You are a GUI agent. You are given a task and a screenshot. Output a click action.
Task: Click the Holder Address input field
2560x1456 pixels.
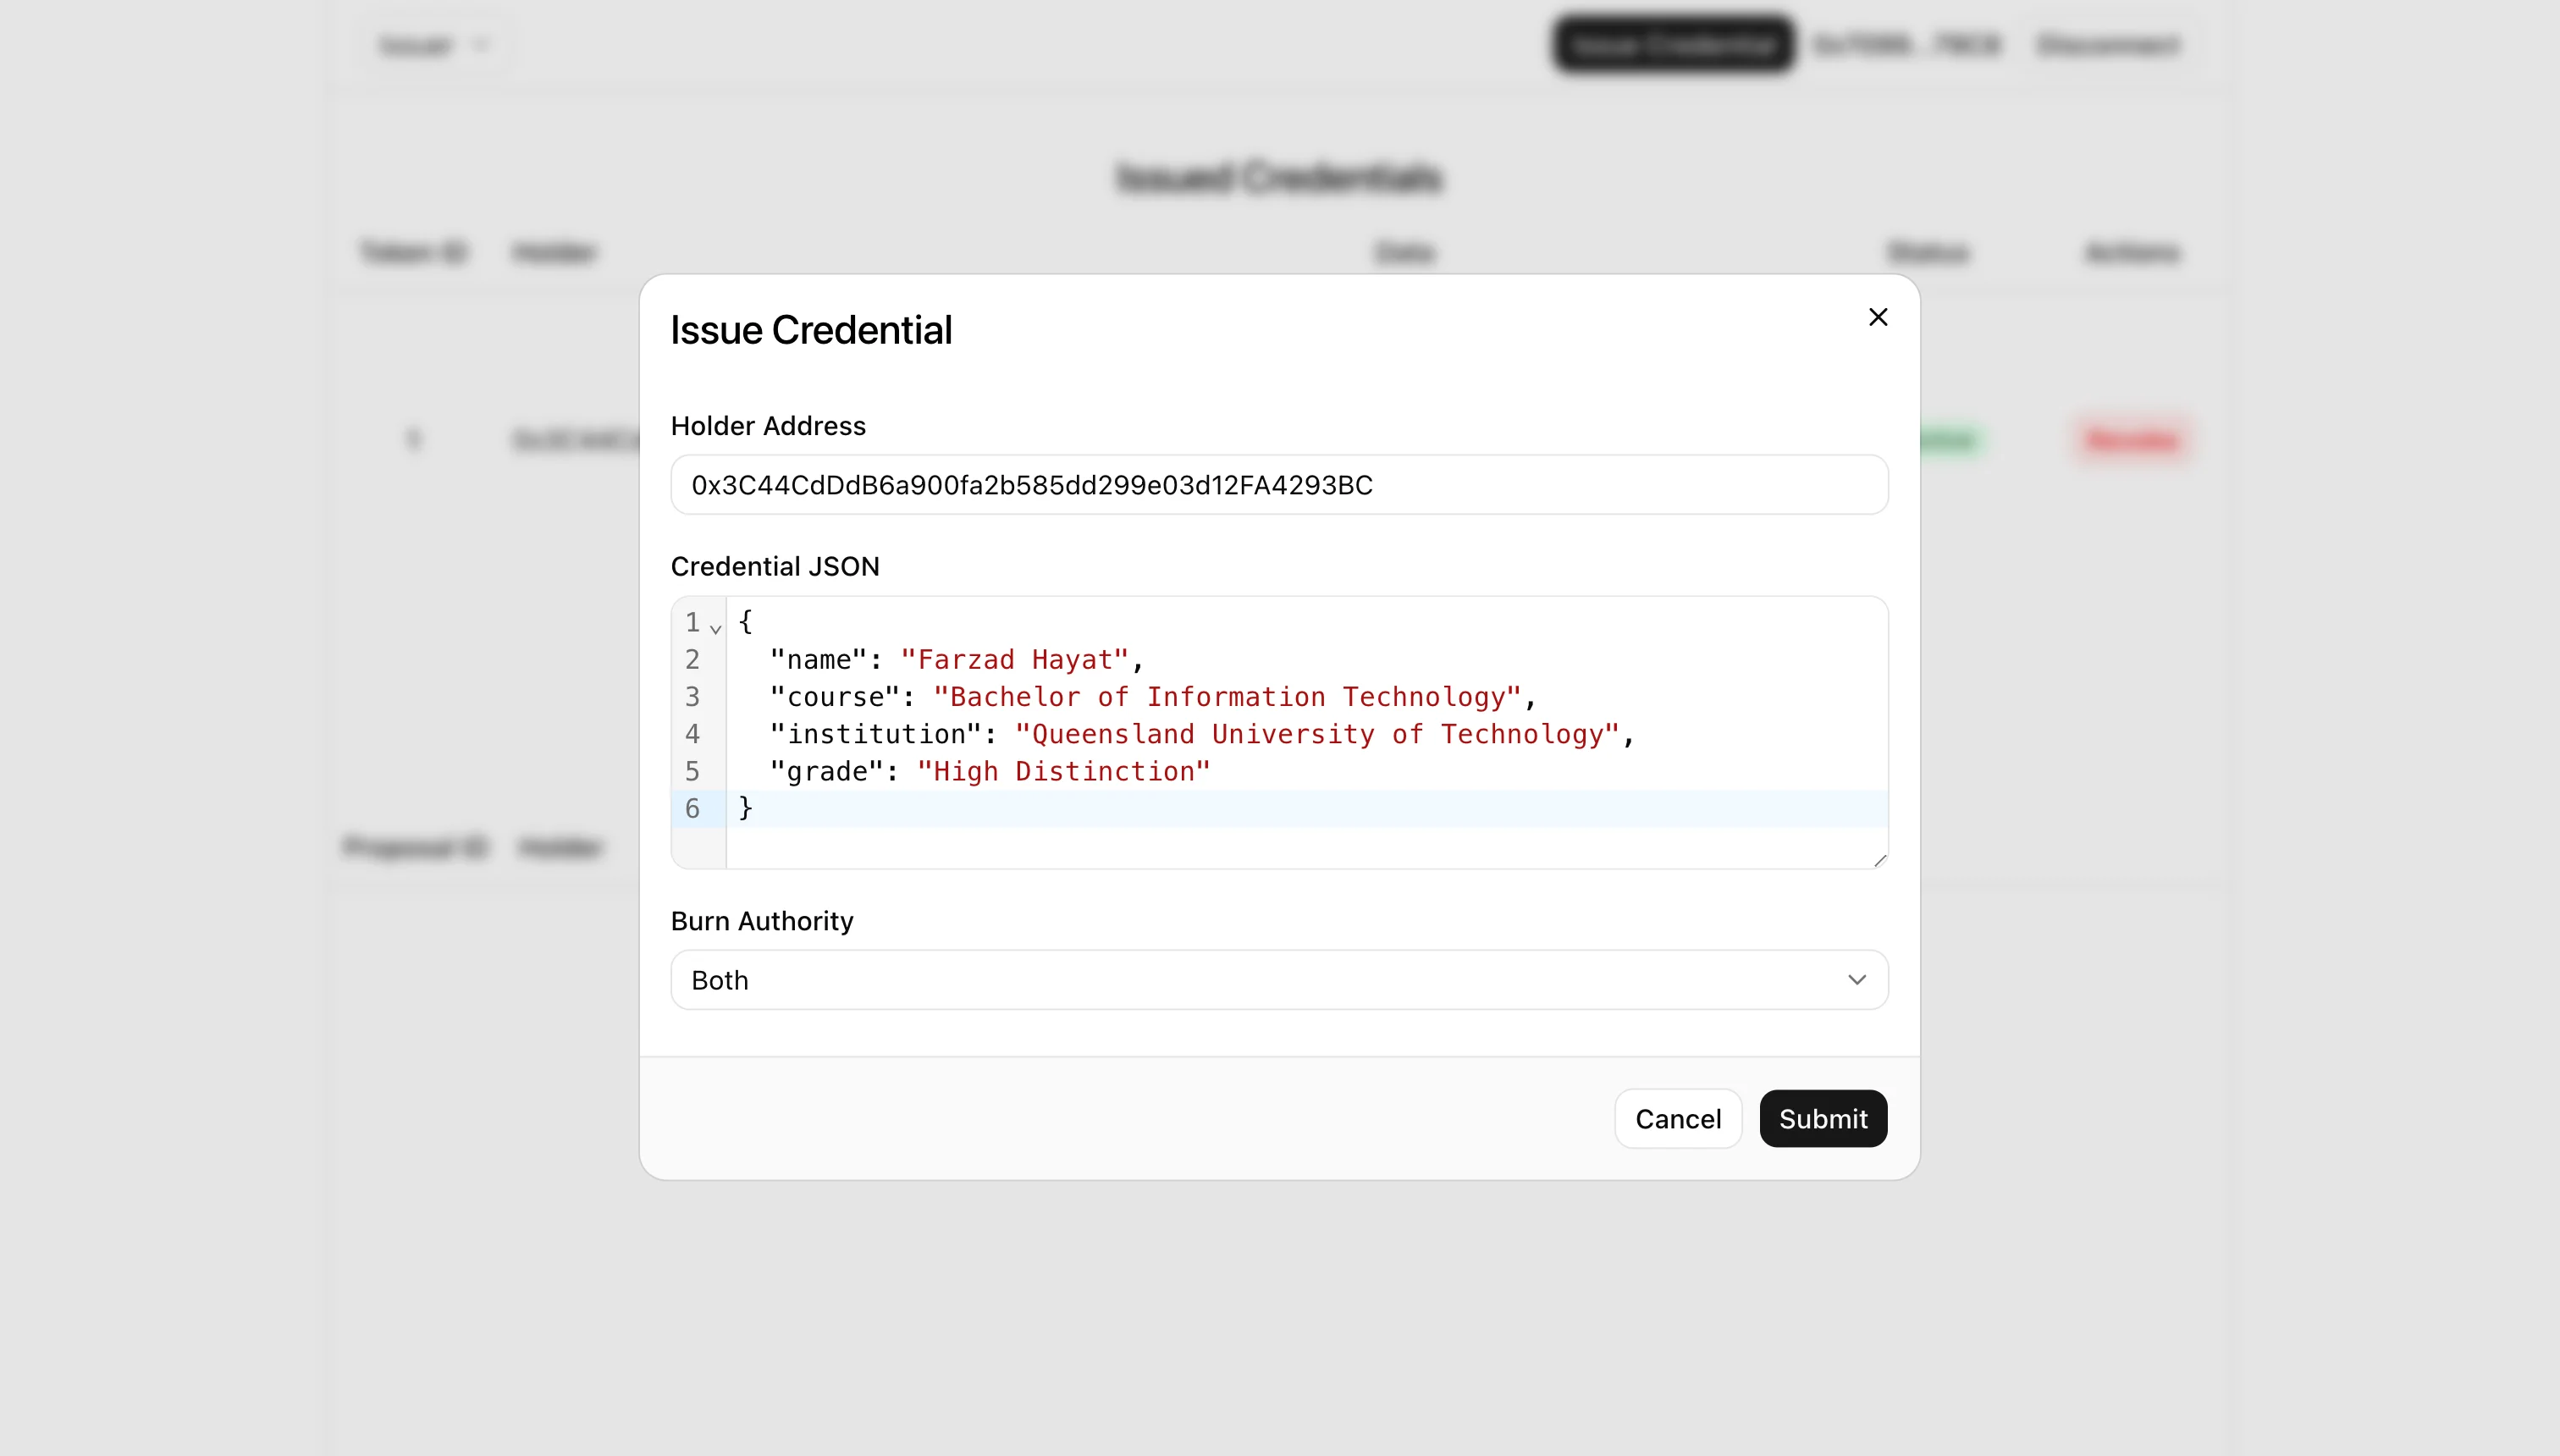tap(1279, 485)
